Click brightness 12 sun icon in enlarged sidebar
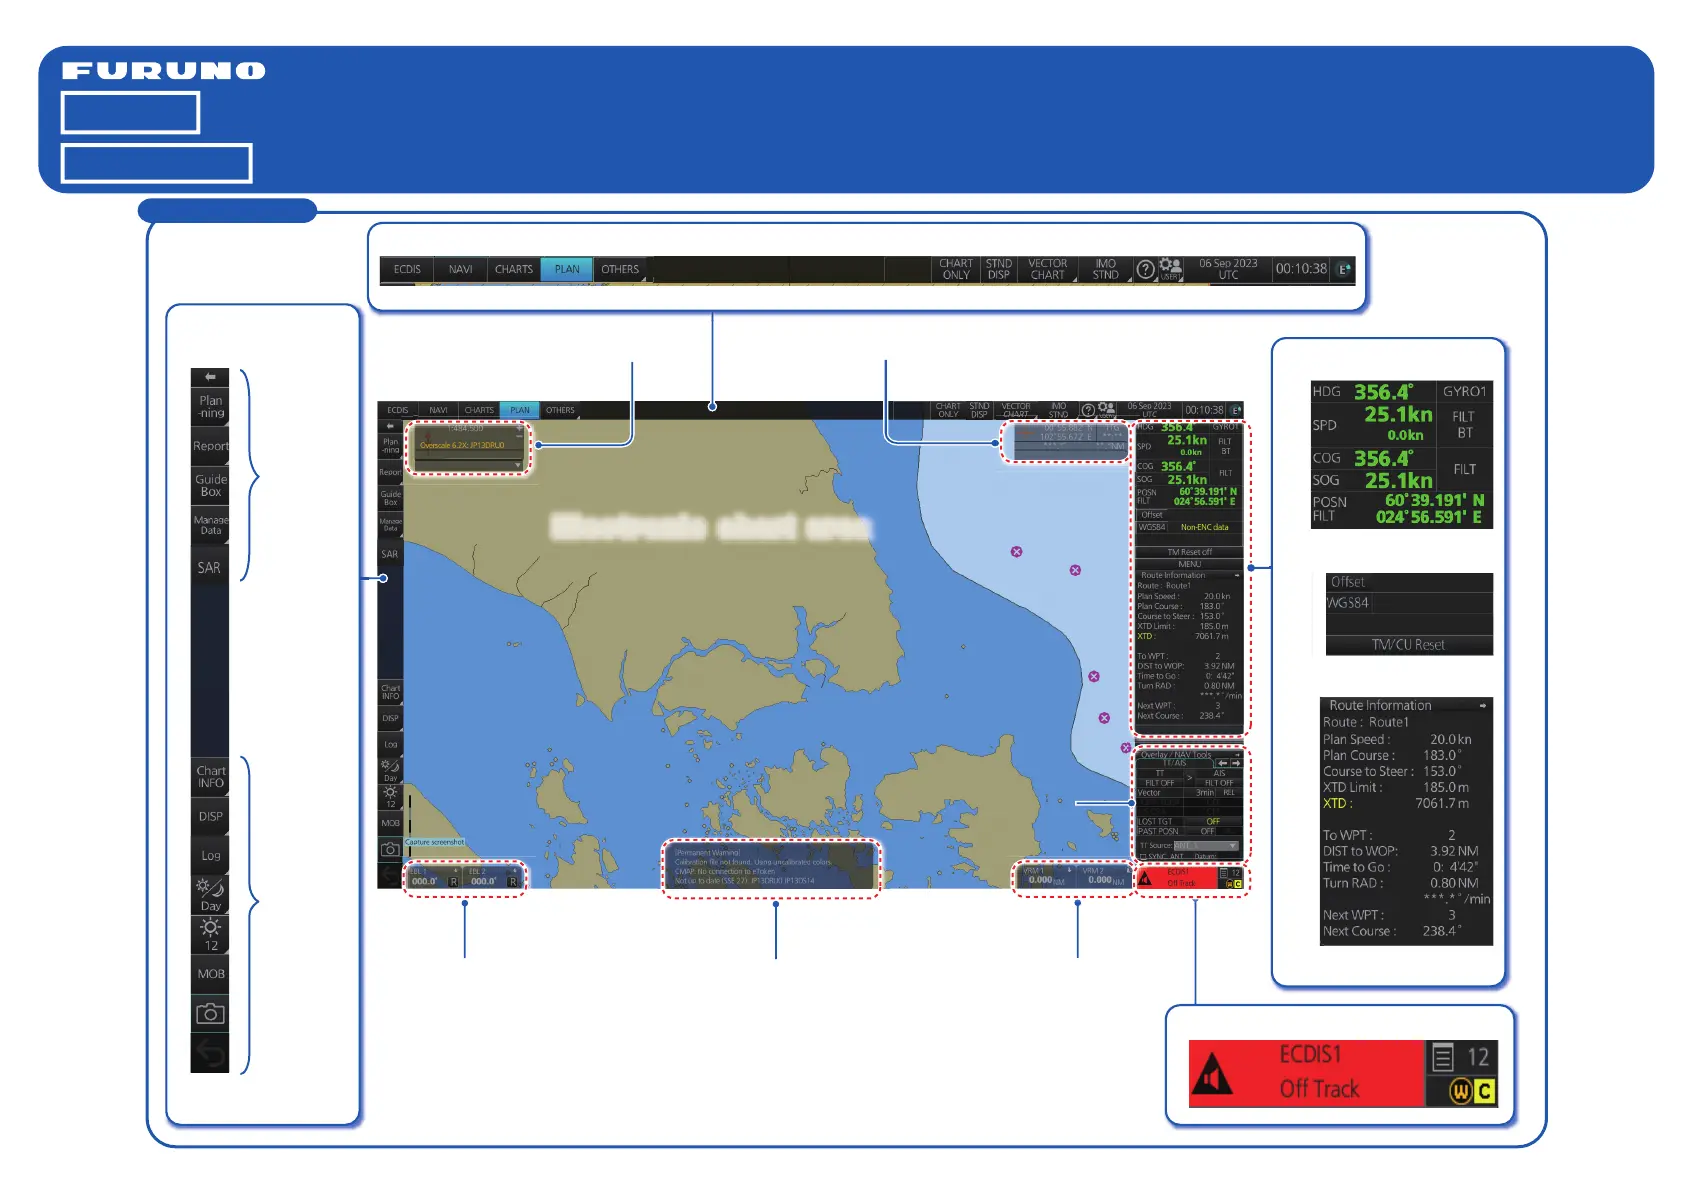The image size is (1684, 1190). (x=210, y=934)
